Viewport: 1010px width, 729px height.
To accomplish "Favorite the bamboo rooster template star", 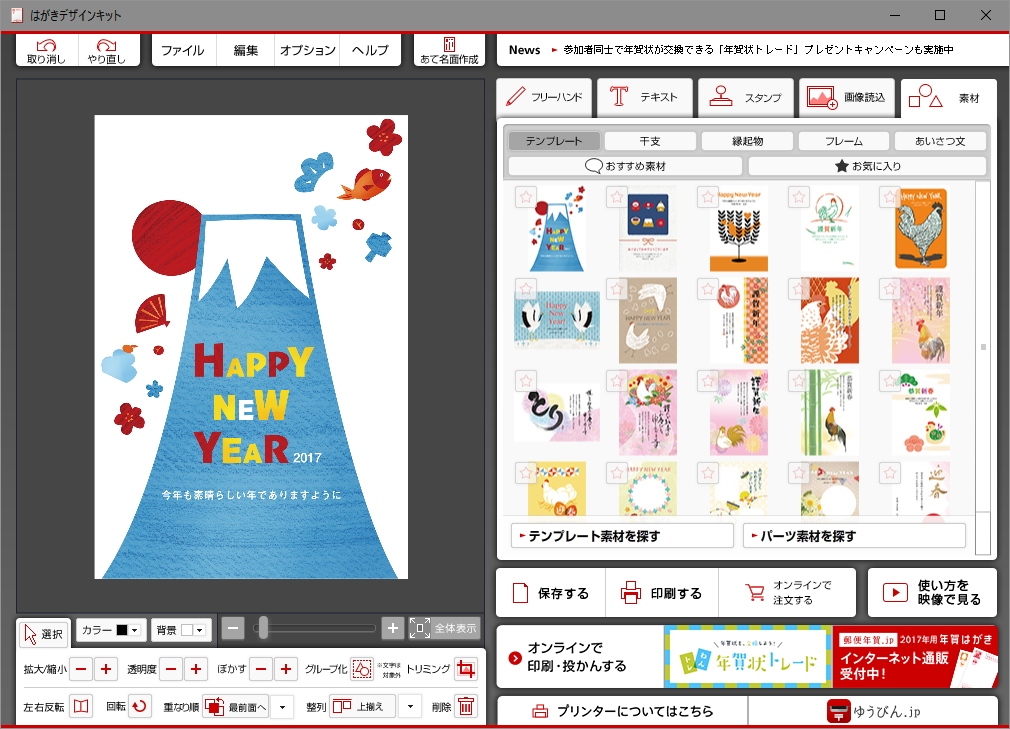I will (799, 381).
